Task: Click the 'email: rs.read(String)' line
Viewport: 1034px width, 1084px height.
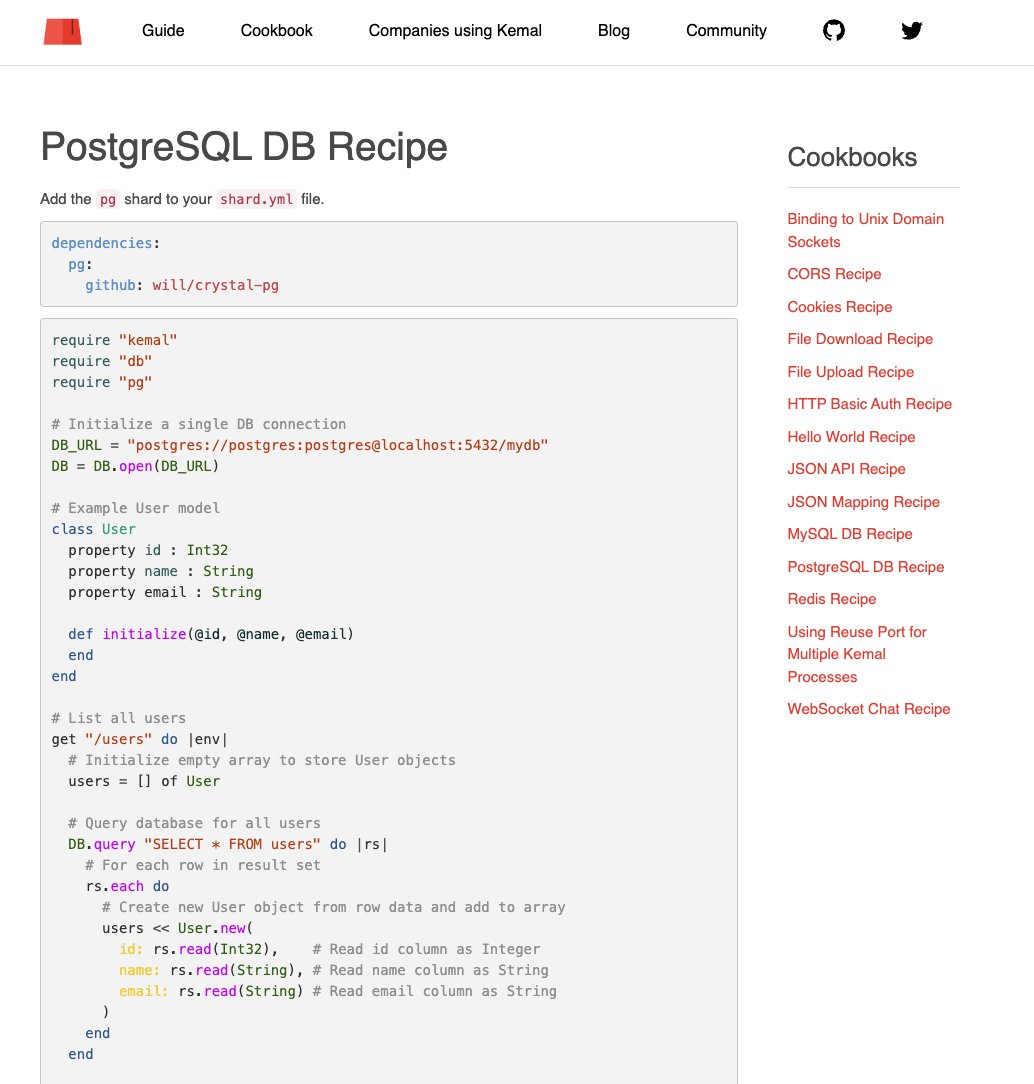Action: coord(338,991)
